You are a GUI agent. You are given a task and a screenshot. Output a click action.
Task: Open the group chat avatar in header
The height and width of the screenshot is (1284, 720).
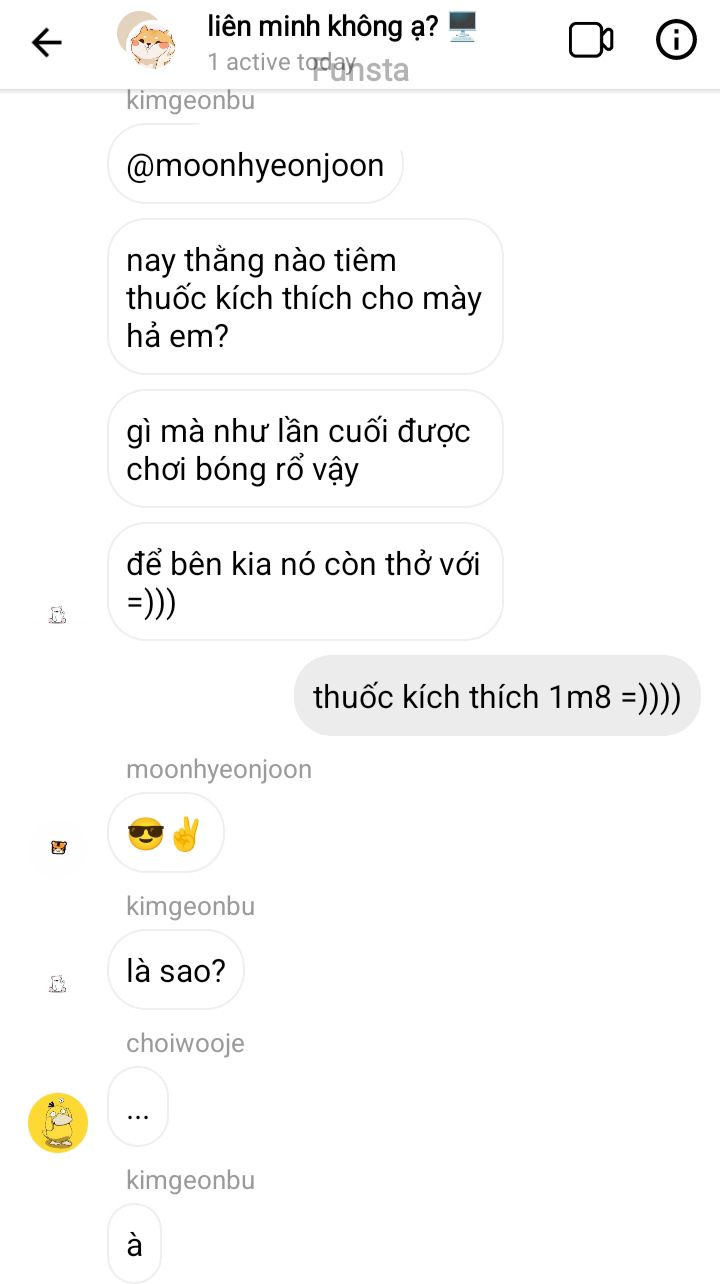point(148,40)
